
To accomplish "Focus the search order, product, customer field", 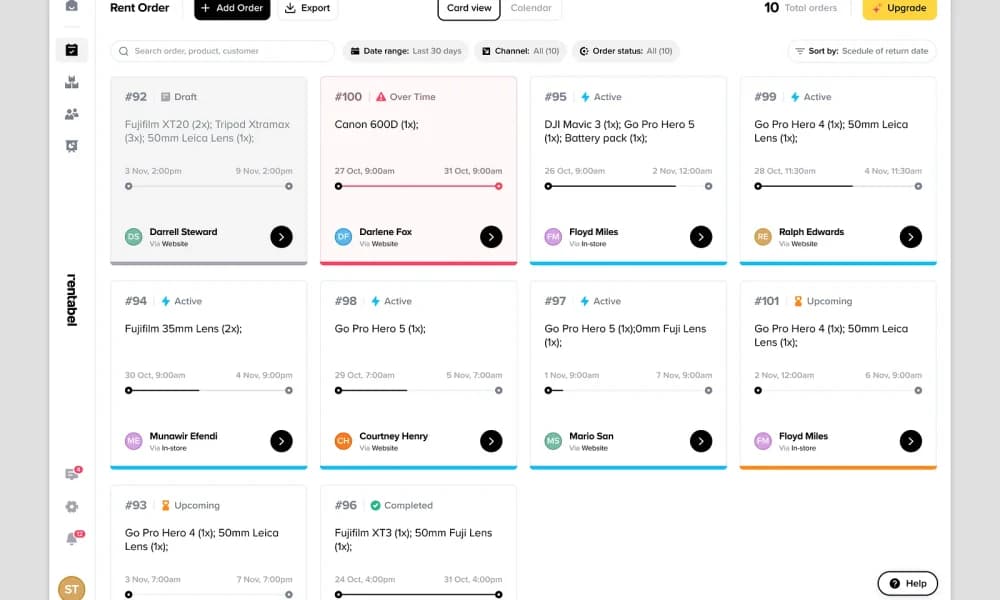I will tap(223, 51).
